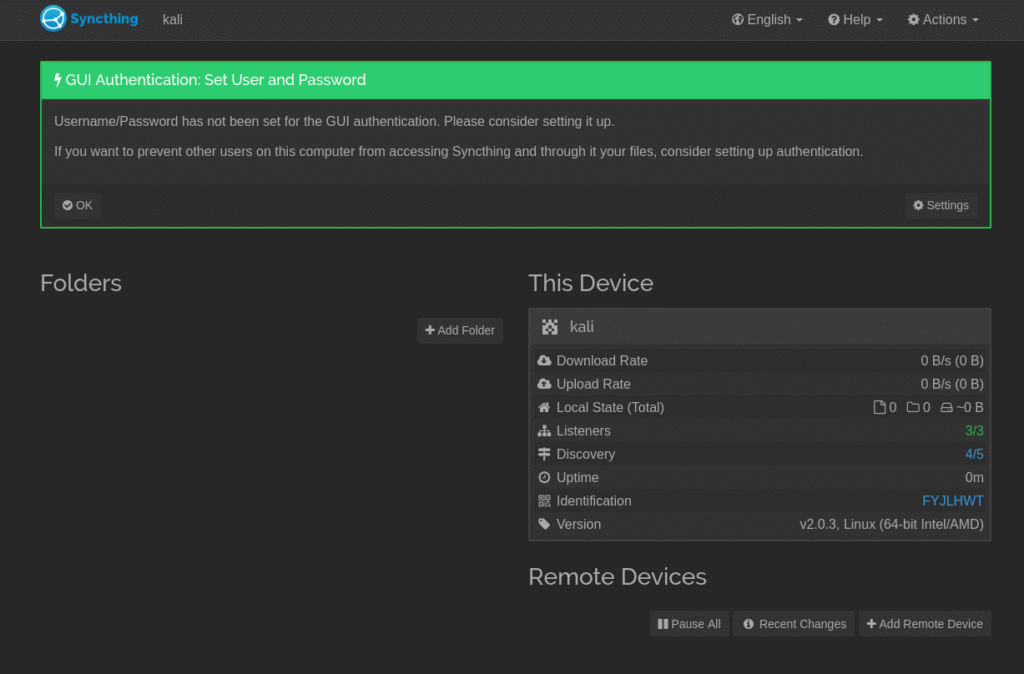Open Settings from the authentication notice
The width and height of the screenshot is (1024, 674).
[940, 205]
